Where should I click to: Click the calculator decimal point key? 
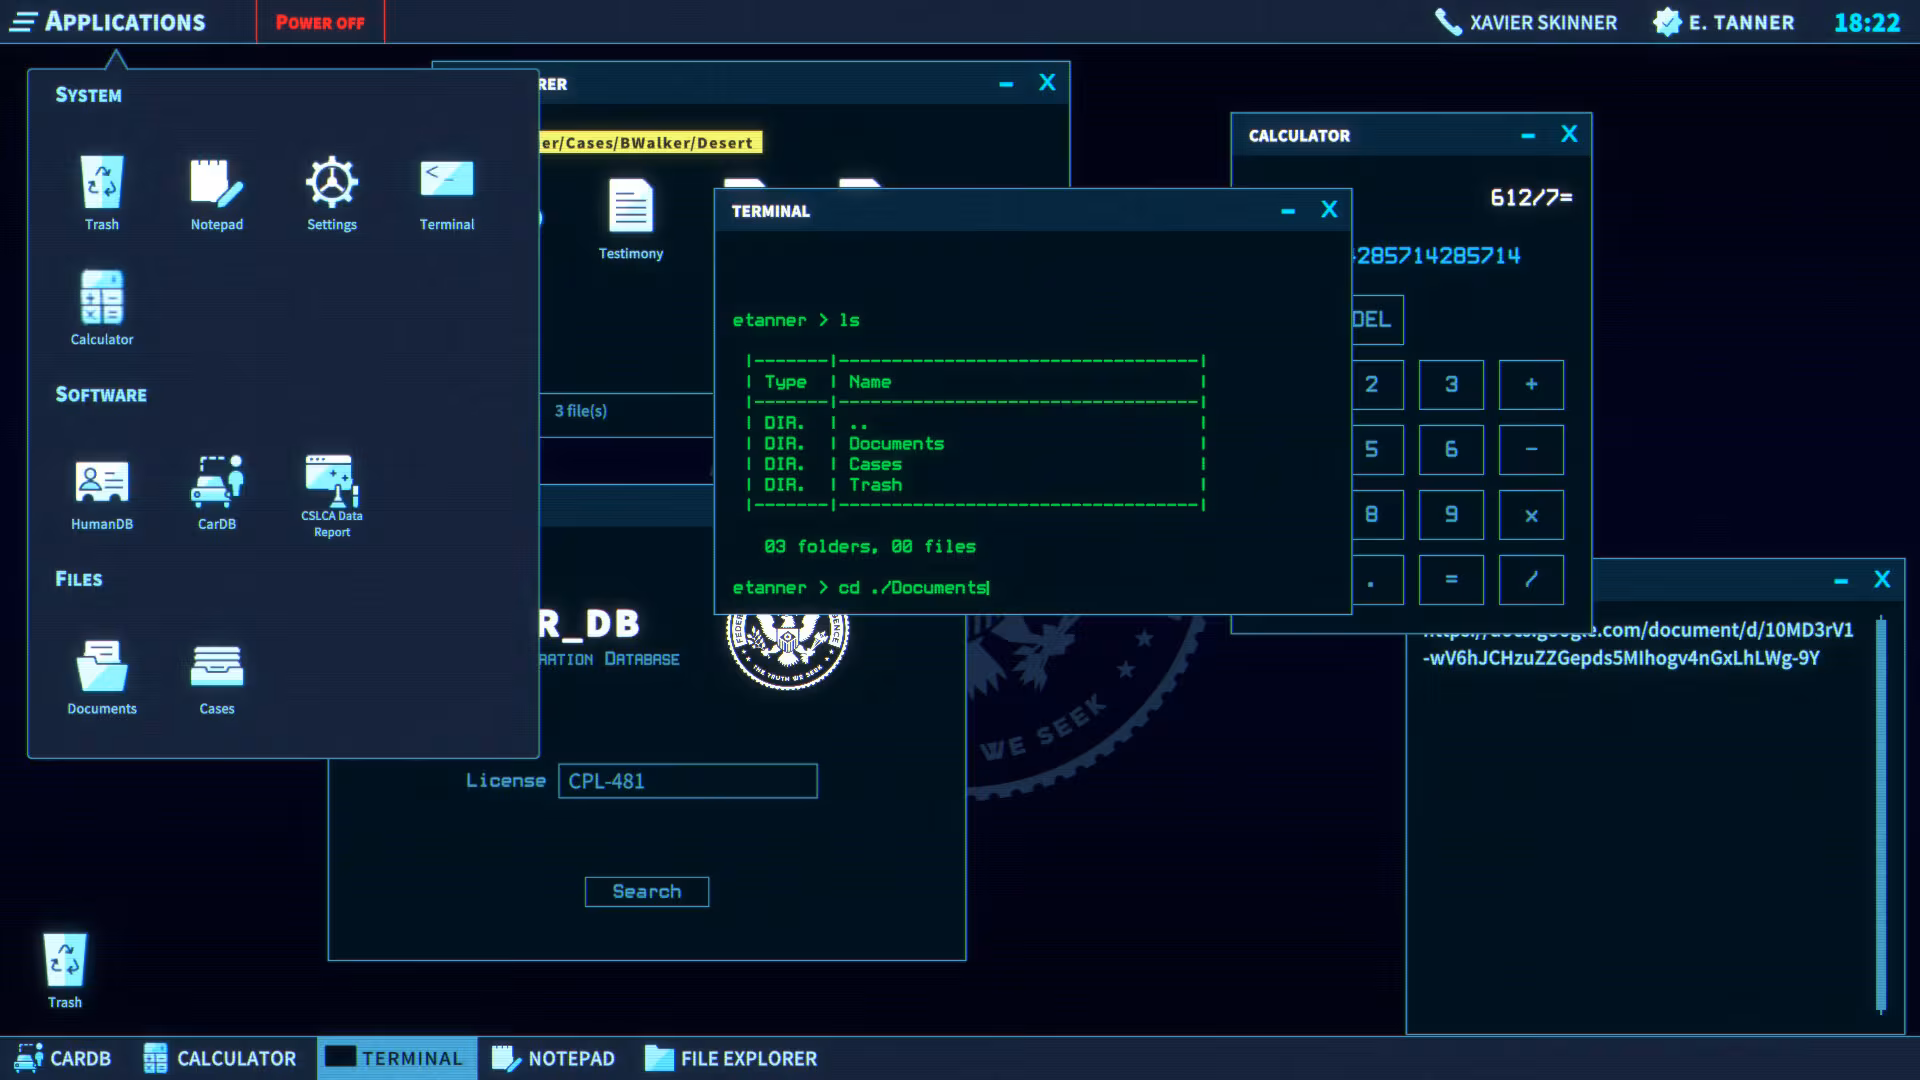(x=1377, y=580)
